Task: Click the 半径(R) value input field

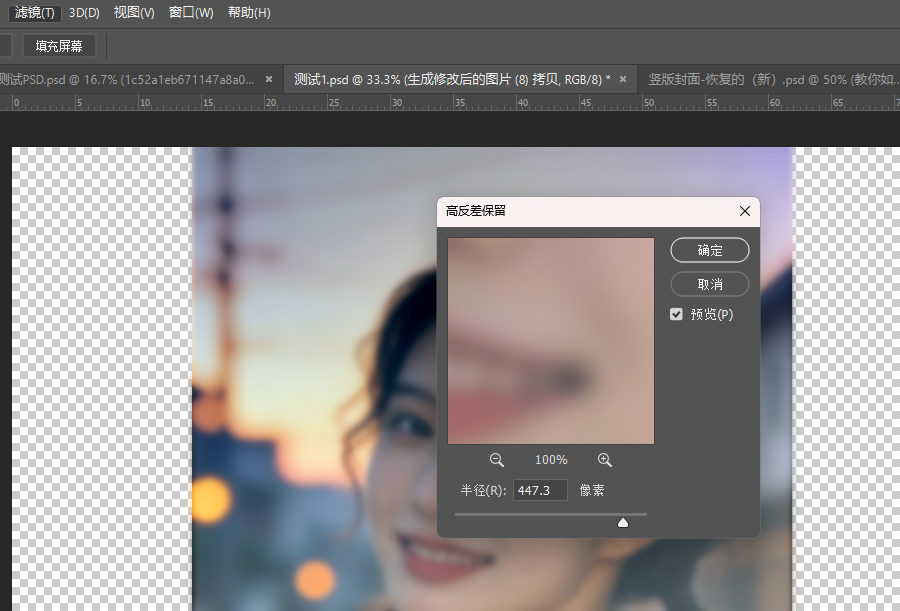Action: point(540,490)
